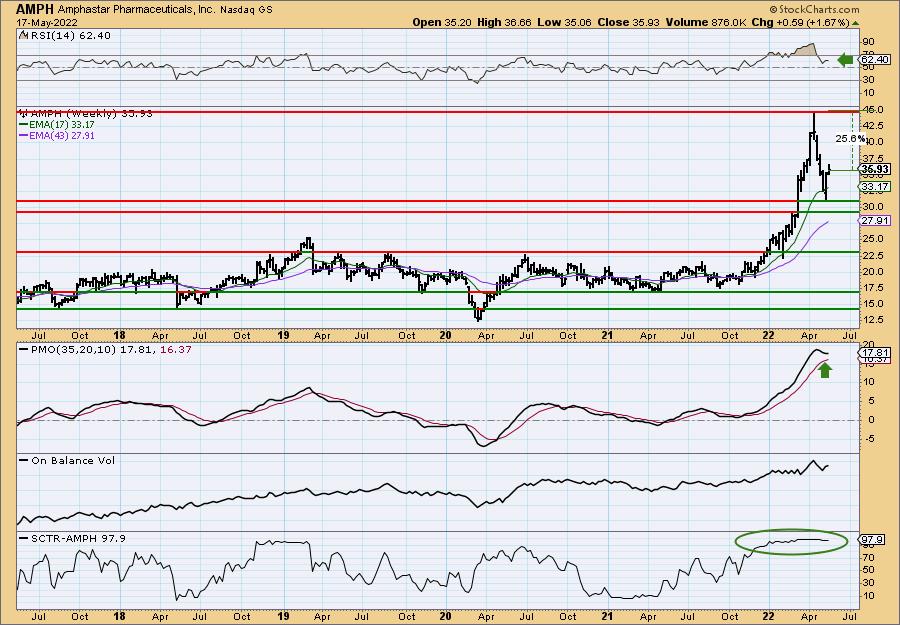Click the 90 label on RSI axis

[868, 41]
